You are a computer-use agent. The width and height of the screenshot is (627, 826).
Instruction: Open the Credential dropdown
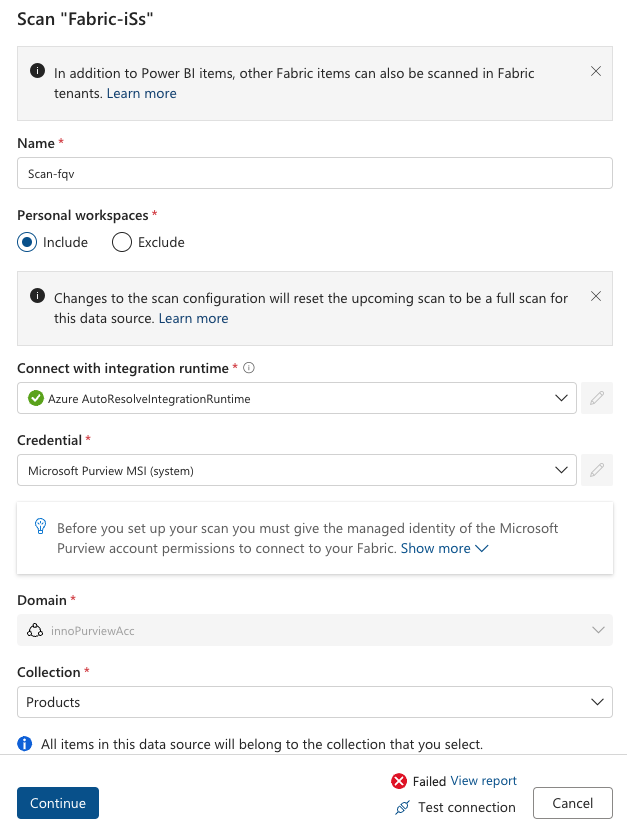(297, 470)
